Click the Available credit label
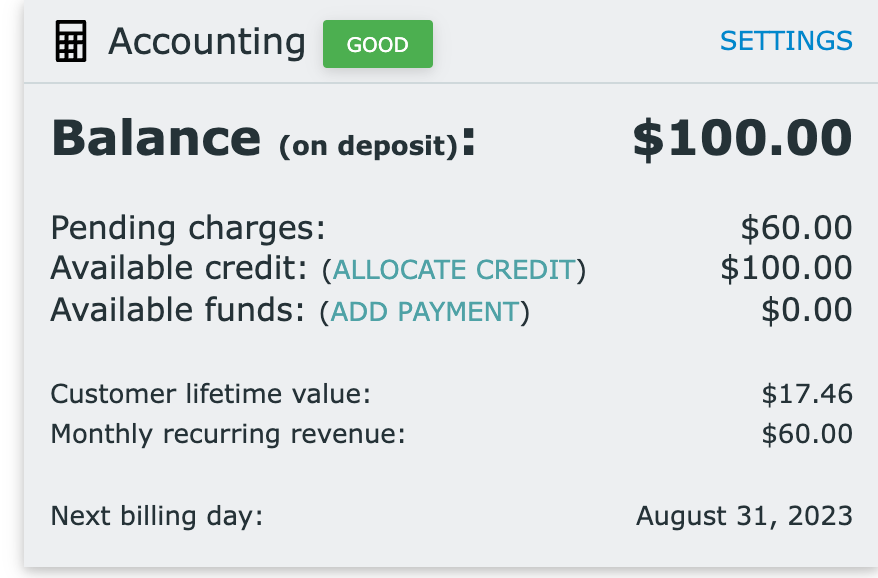This screenshot has height=578, width=878. pyautogui.click(x=179, y=268)
